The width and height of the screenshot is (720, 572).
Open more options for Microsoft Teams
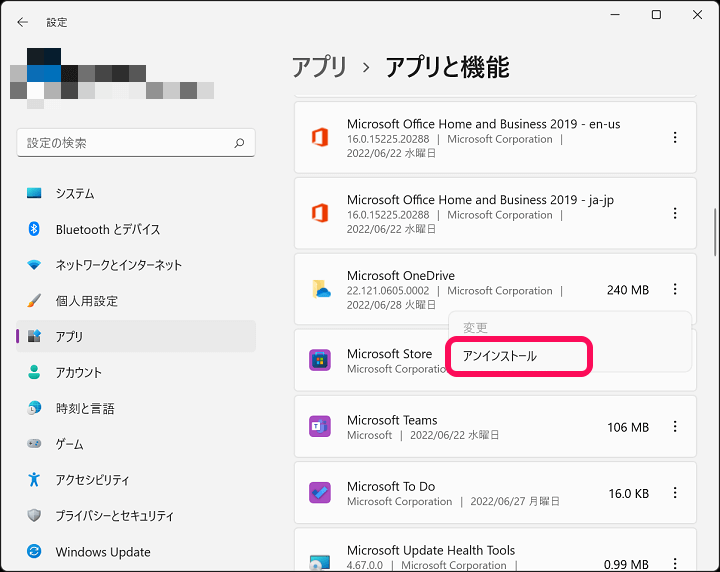pyautogui.click(x=675, y=427)
